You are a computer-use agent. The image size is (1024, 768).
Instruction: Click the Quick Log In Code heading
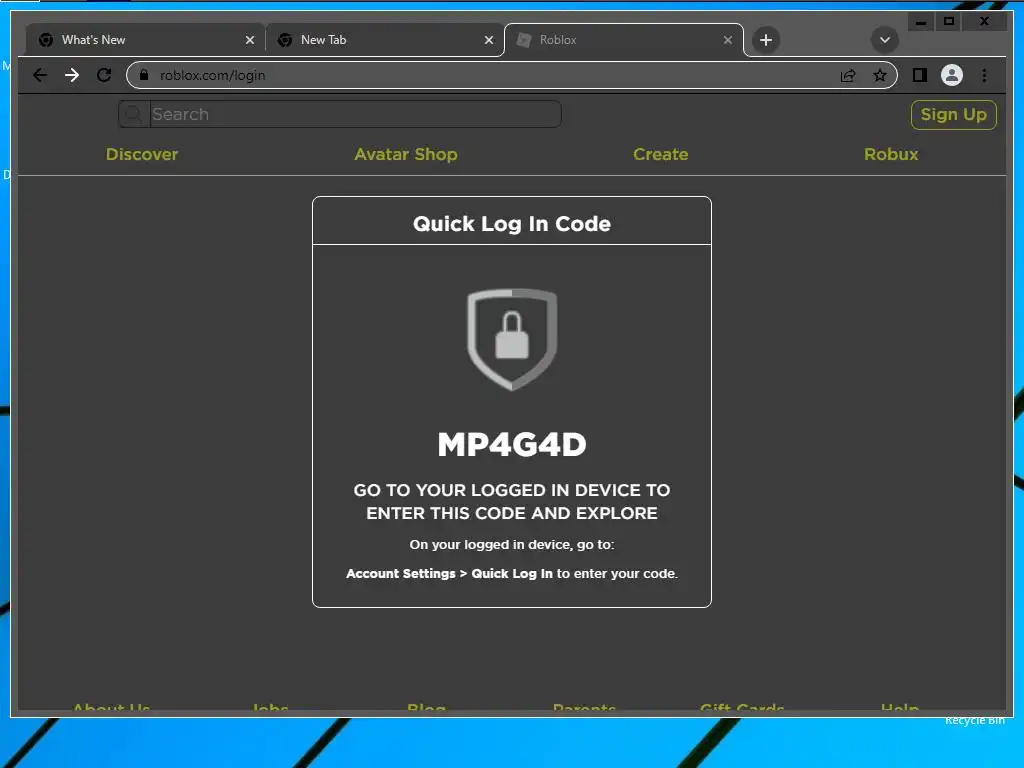point(512,224)
